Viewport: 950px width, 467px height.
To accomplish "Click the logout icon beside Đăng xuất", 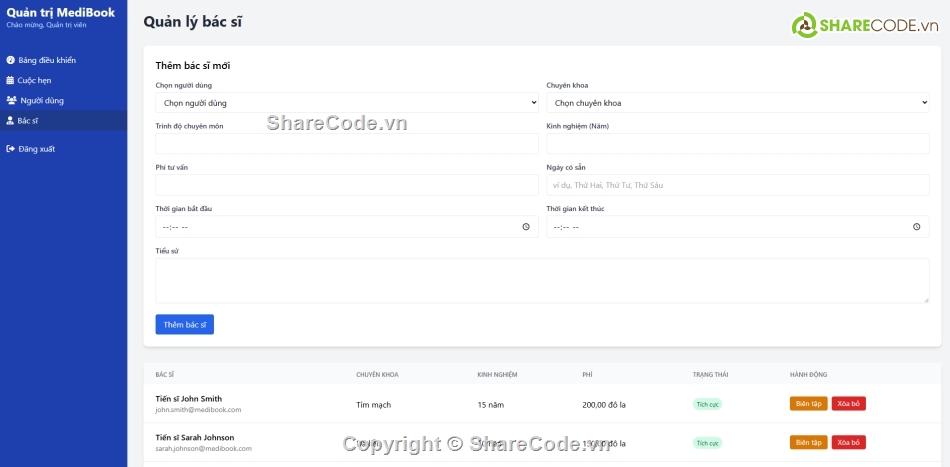I will click(x=10, y=149).
